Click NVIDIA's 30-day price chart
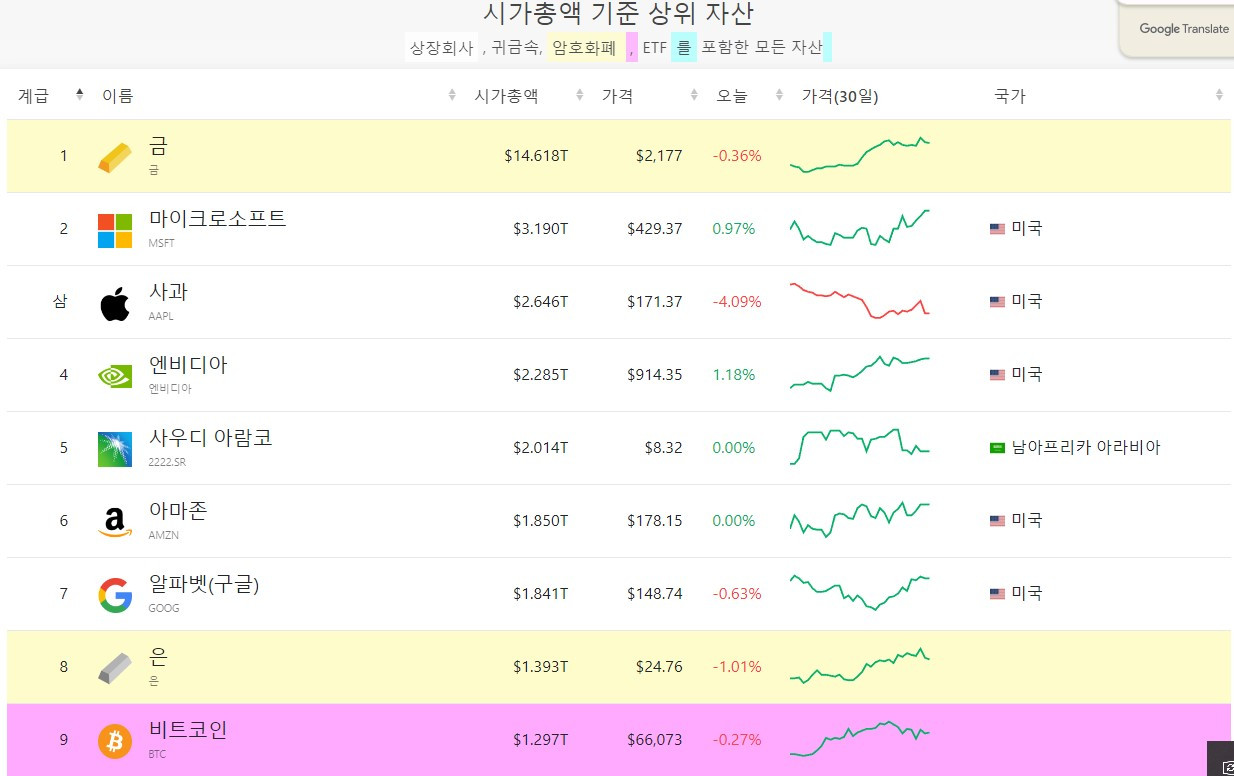This screenshot has height=776, width=1234. point(860,374)
